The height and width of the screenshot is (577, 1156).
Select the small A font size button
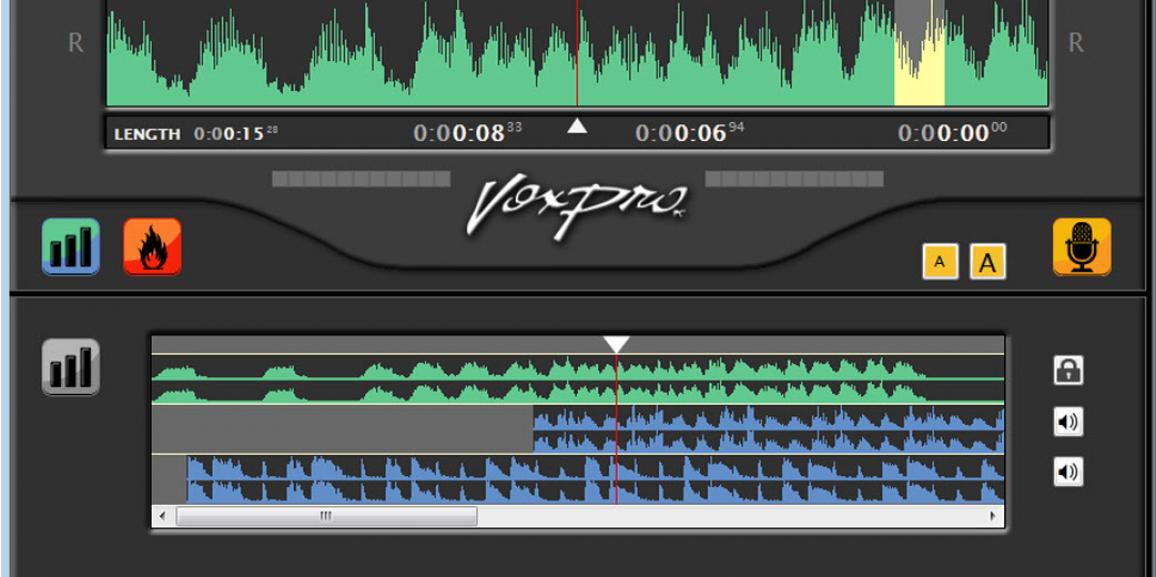pos(940,262)
